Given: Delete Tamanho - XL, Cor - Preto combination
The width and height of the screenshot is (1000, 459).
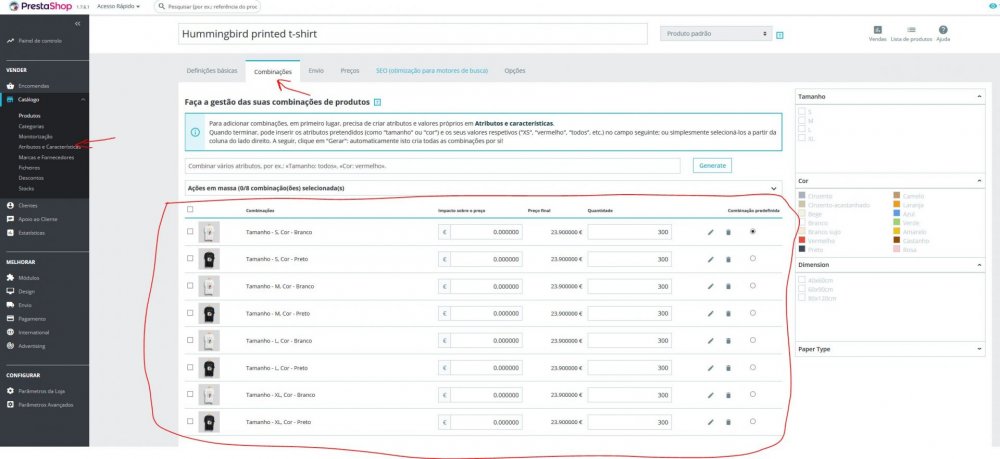Looking at the screenshot, I should 728,422.
